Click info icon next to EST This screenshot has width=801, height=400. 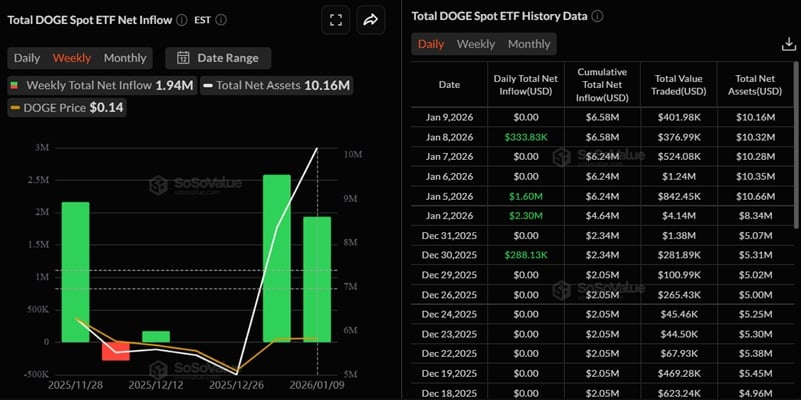click(x=221, y=20)
